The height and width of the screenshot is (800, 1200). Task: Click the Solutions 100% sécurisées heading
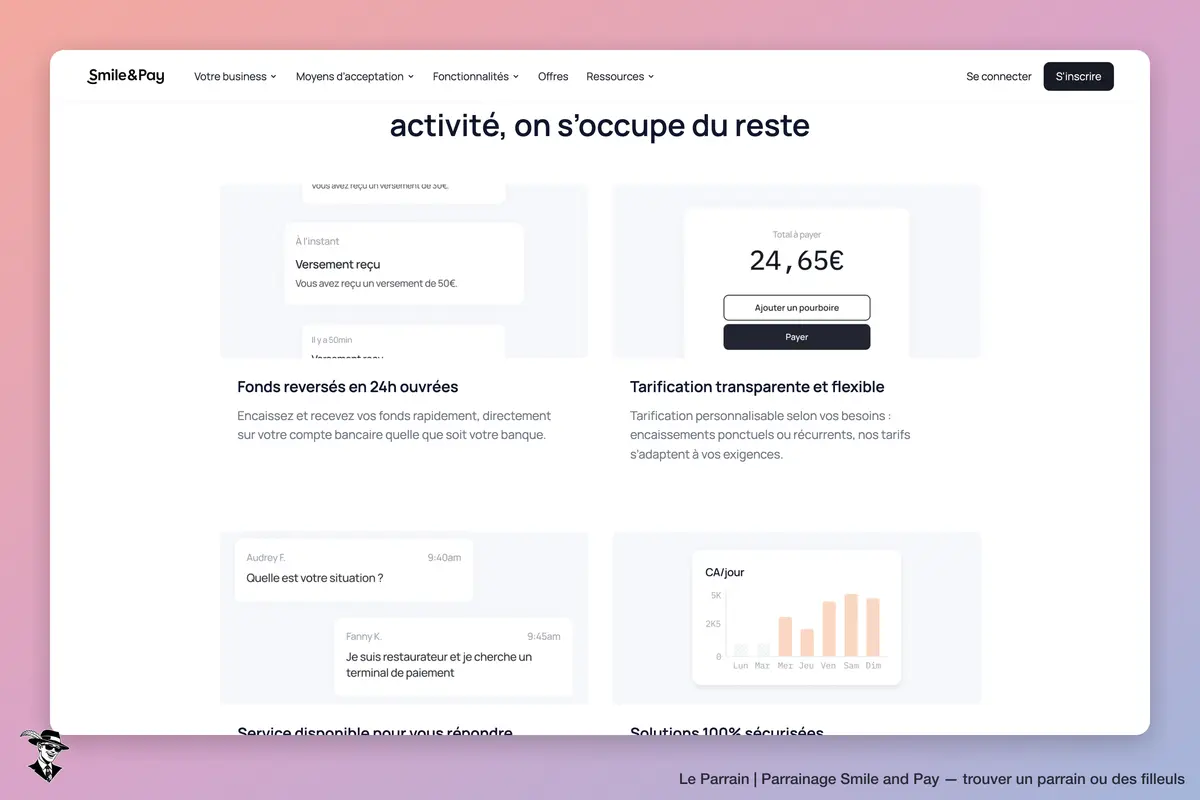727,731
